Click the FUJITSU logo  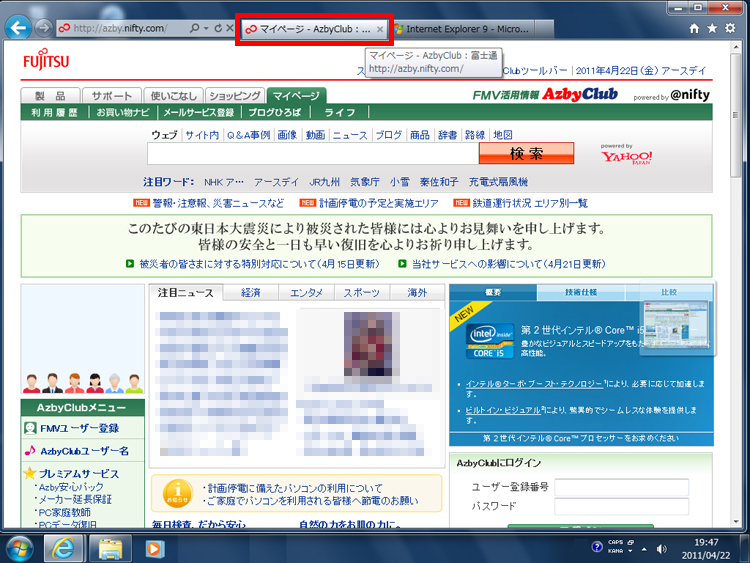click(46, 60)
